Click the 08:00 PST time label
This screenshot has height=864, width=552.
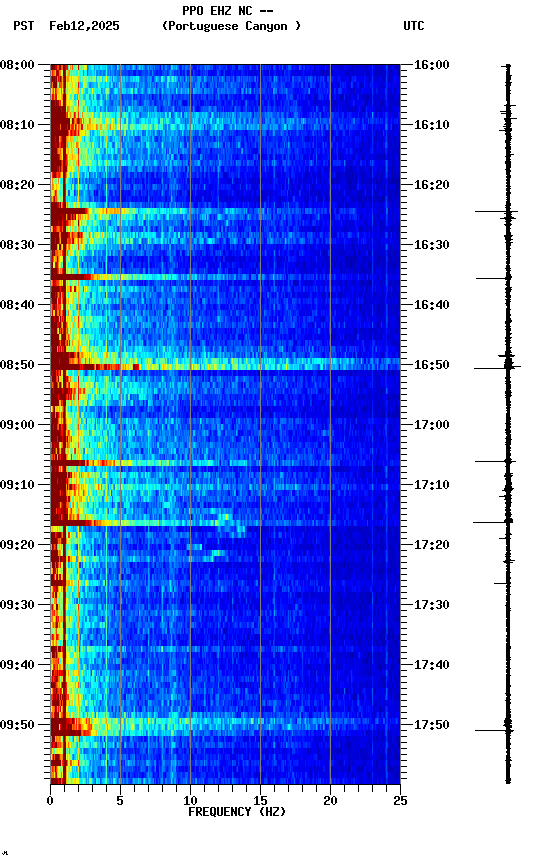[17, 65]
